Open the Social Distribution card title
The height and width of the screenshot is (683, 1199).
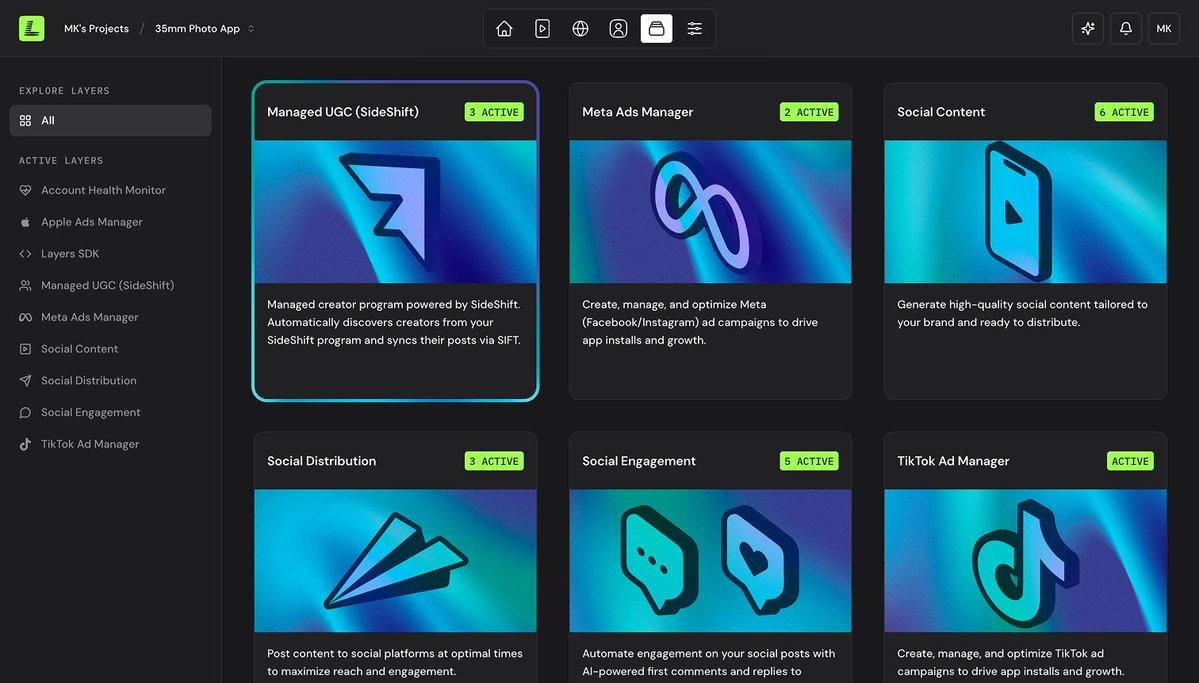[x=321, y=461]
